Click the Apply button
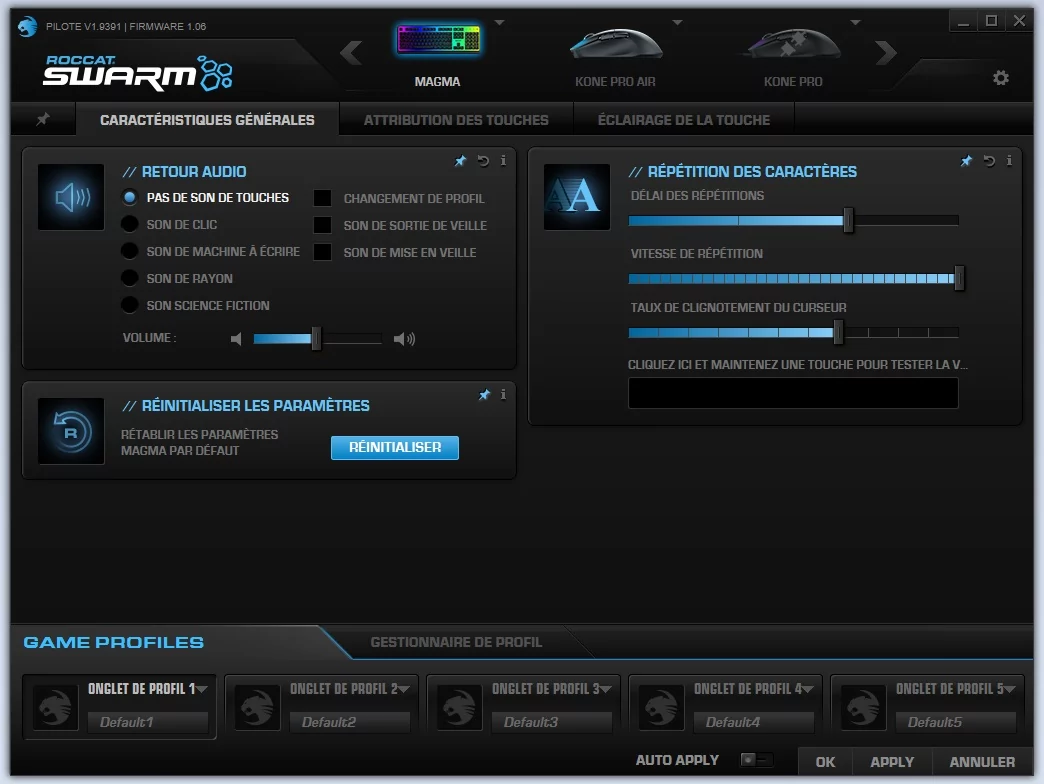1044x784 pixels. (892, 761)
